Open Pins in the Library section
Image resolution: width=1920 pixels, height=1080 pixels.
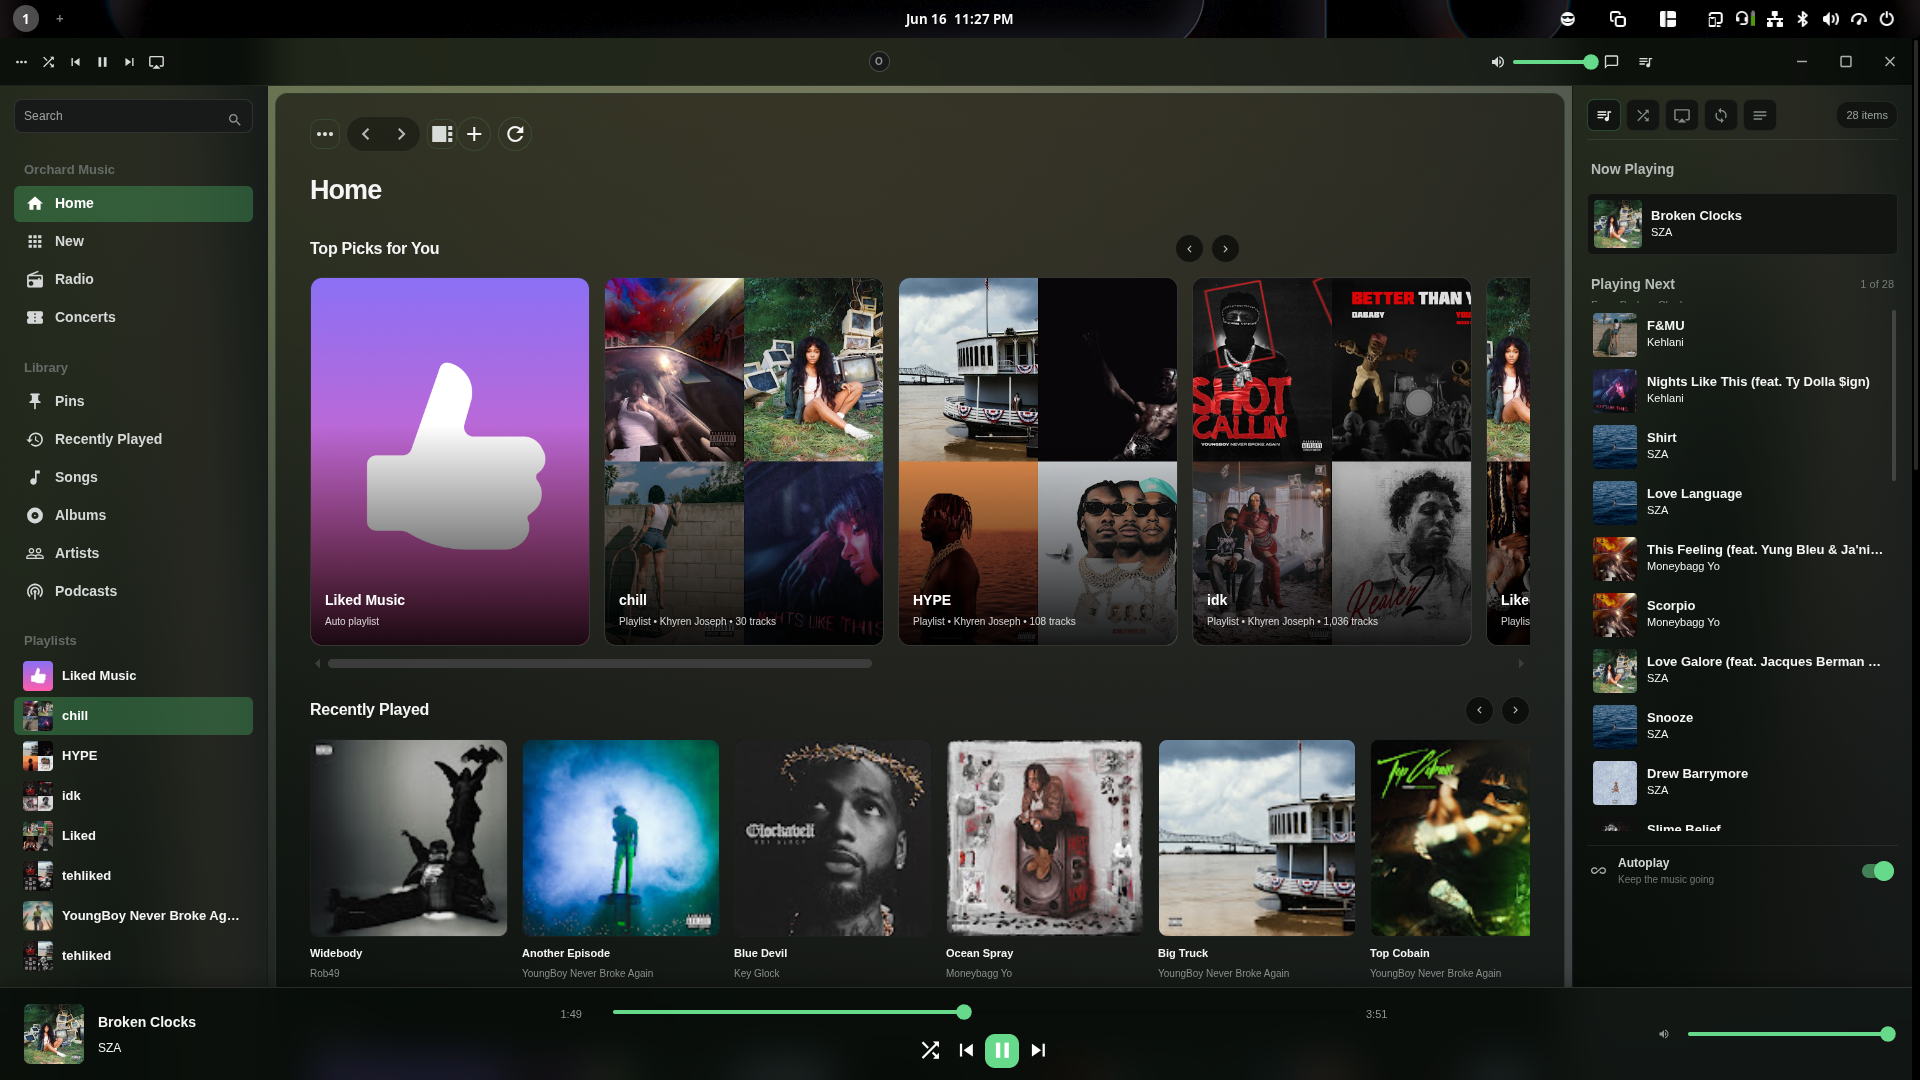click(x=133, y=401)
